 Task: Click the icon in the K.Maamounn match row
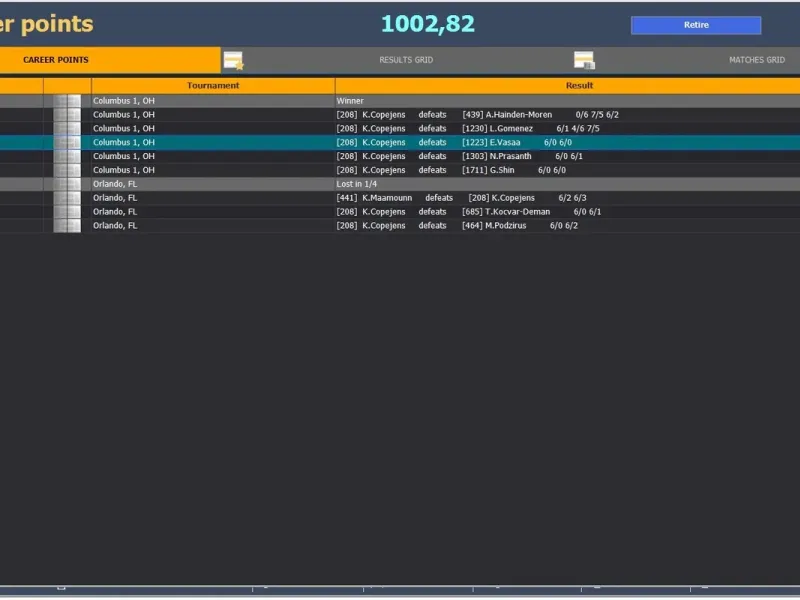coord(67,197)
